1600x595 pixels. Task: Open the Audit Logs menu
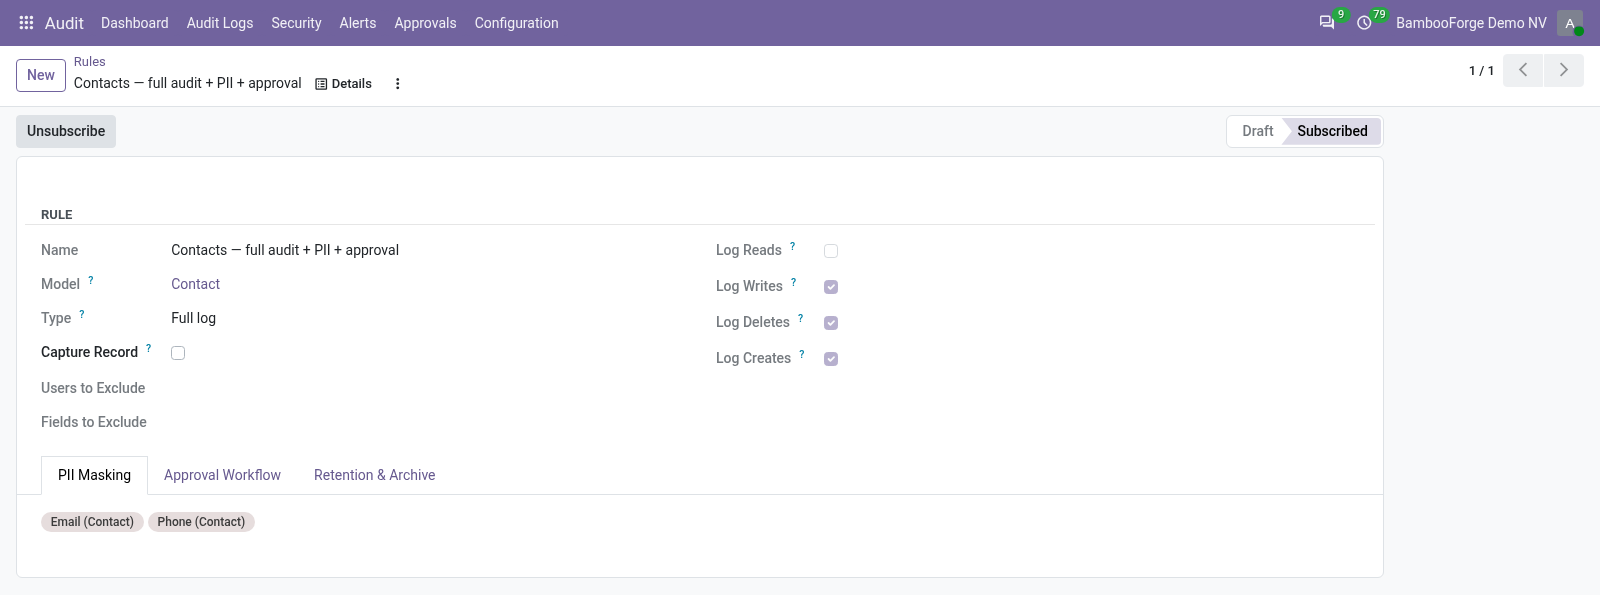(220, 23)
